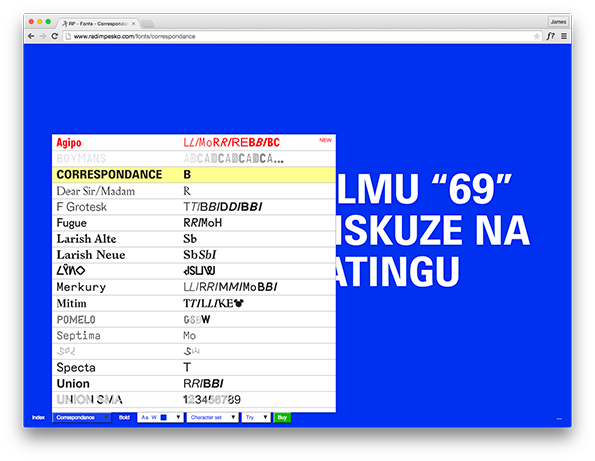Screen dimensions: 595x461
Task: Click Mitim's Mickey Mouse glyph
Action: click(x=238, y=303)
